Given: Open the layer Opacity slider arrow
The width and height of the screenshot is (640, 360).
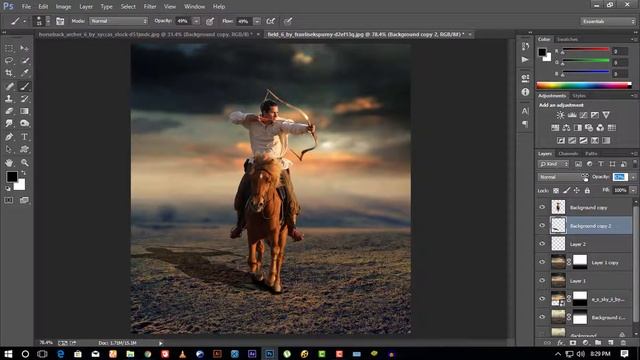Looking at the screenshot, I should (x=633, y=177).
